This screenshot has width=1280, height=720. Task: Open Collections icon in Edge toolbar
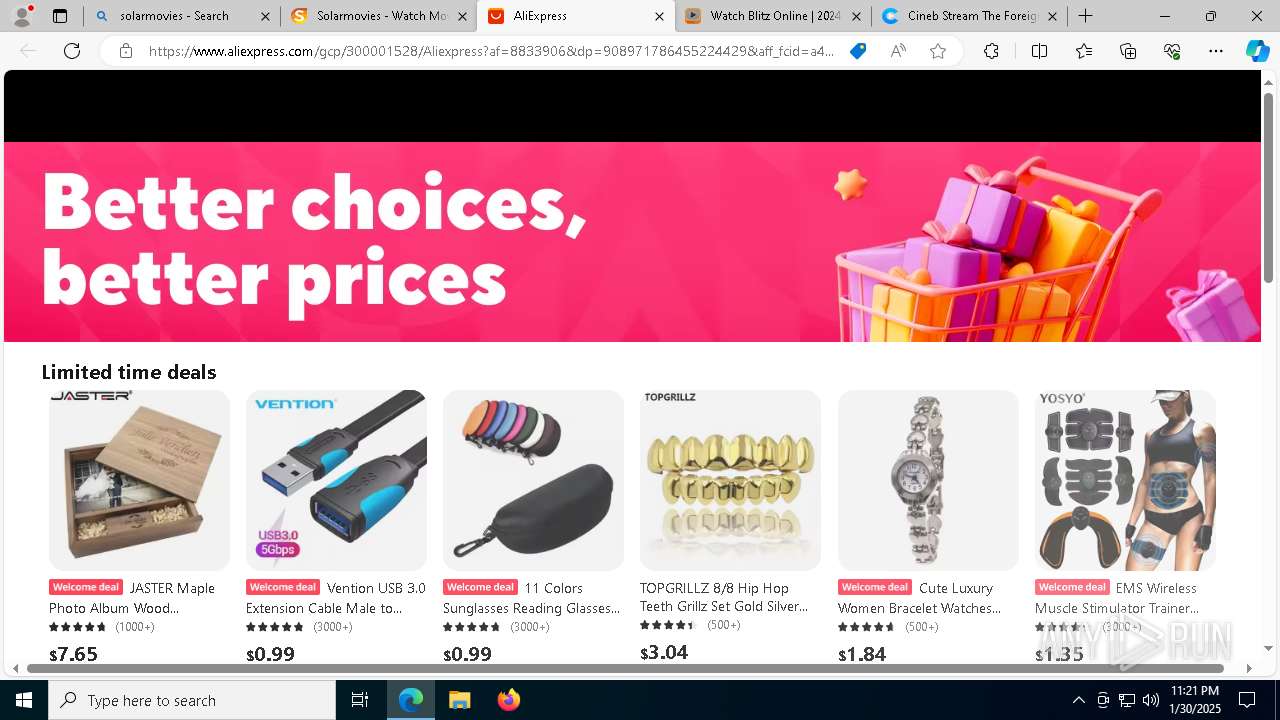click(x=1128, y=51)
